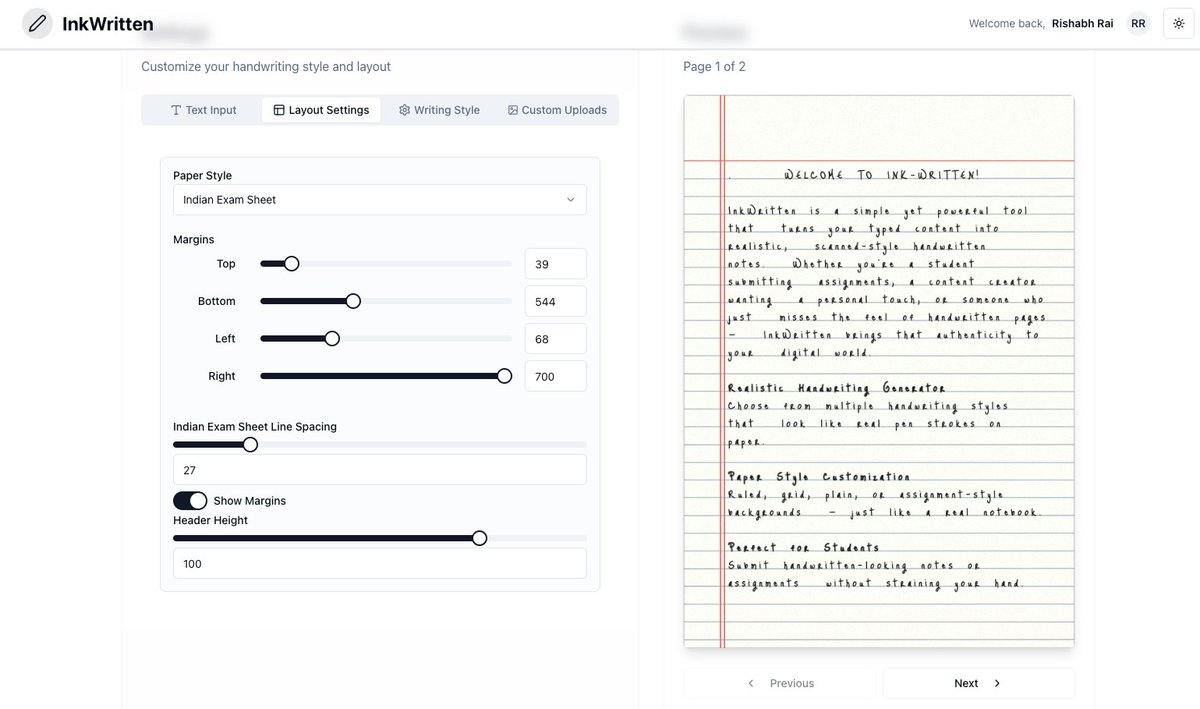The width and height of the screenshot is (1200, 709).
Task: Adjust the Right margin slider
Action: pyautogui.click(x=504, y=376)
